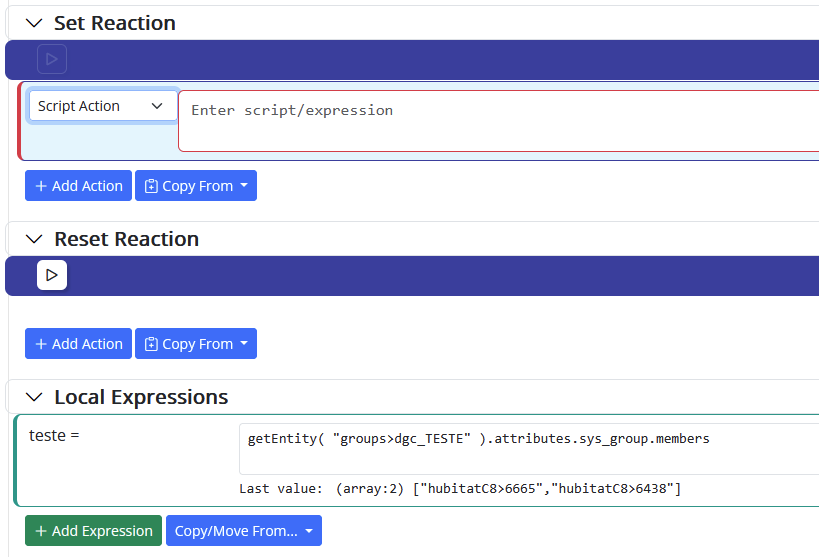The height and width of the screenshot is (557, 819).
Task: Open Copy From menu under Set Reaction
Action: point(196,185)
